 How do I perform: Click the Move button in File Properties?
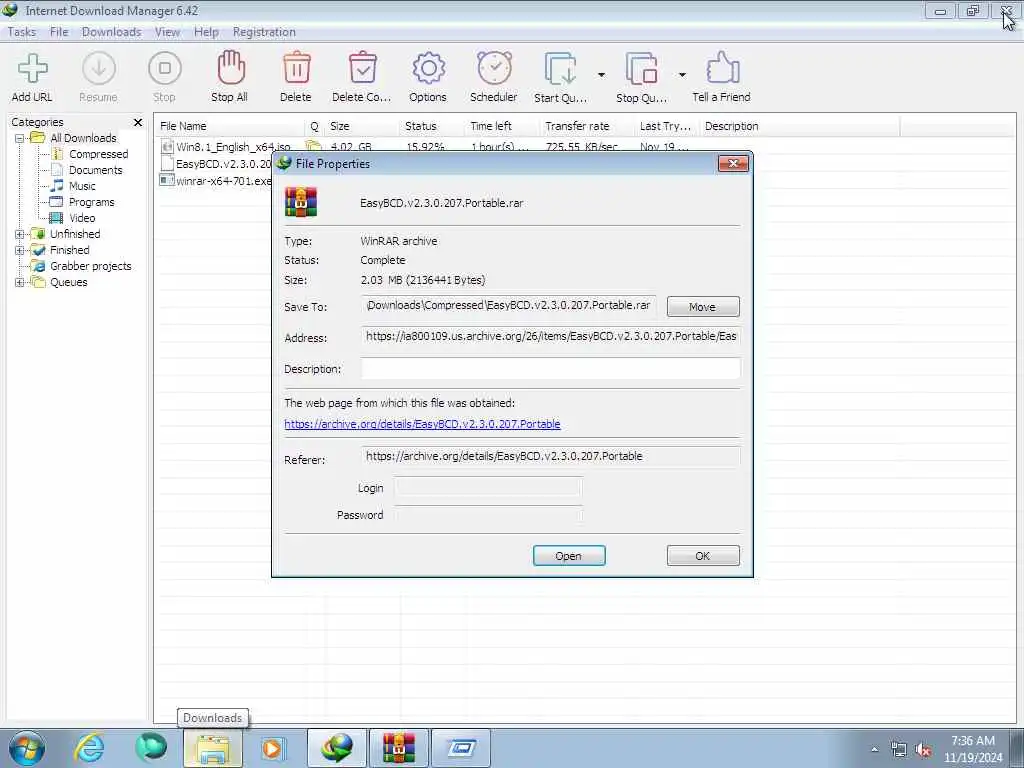(x=703, y=307)
